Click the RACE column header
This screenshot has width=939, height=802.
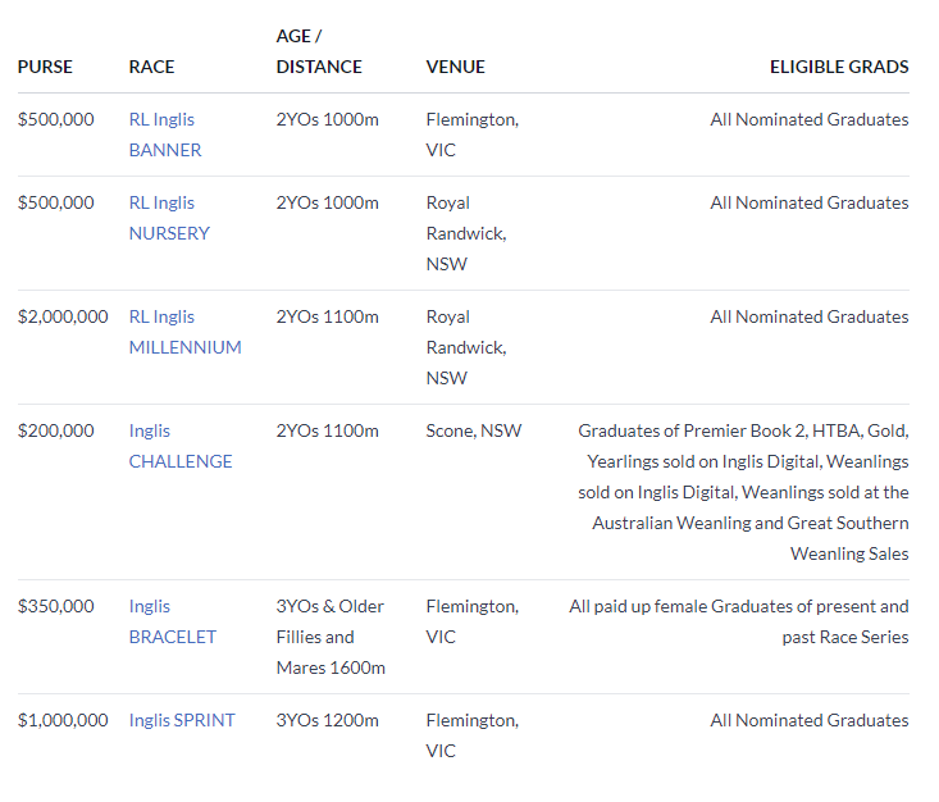click(x=152, y=67)
